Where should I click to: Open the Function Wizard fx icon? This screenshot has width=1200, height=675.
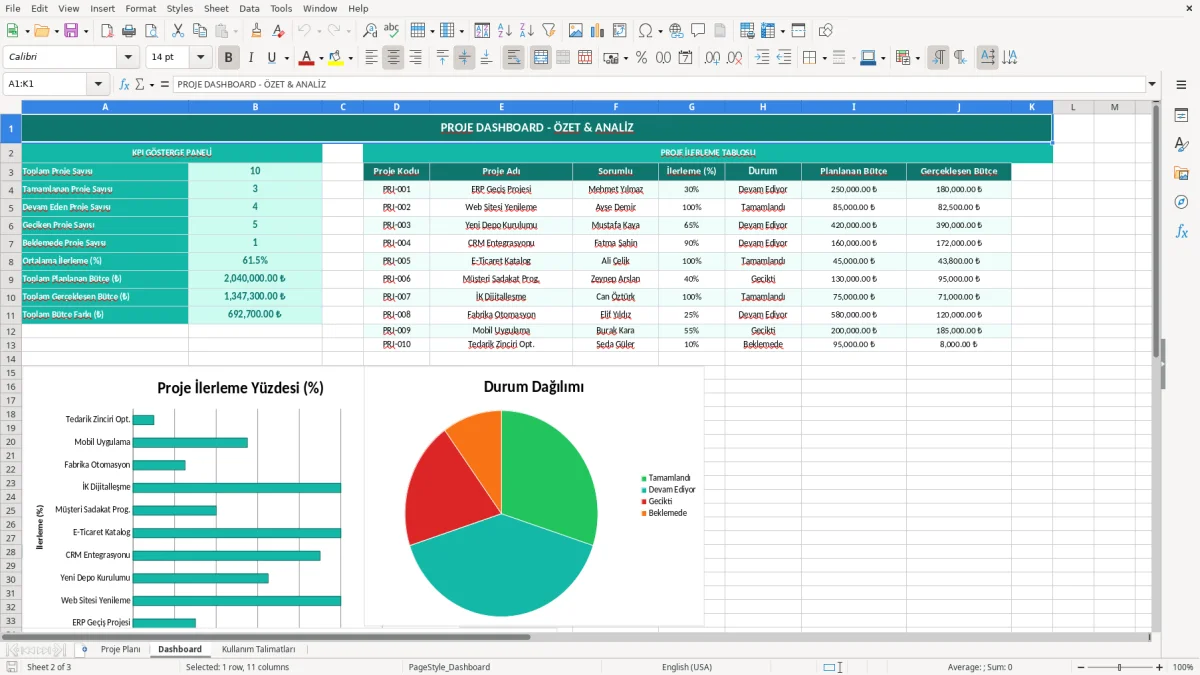pyautogui.click(x=125, y=85)
